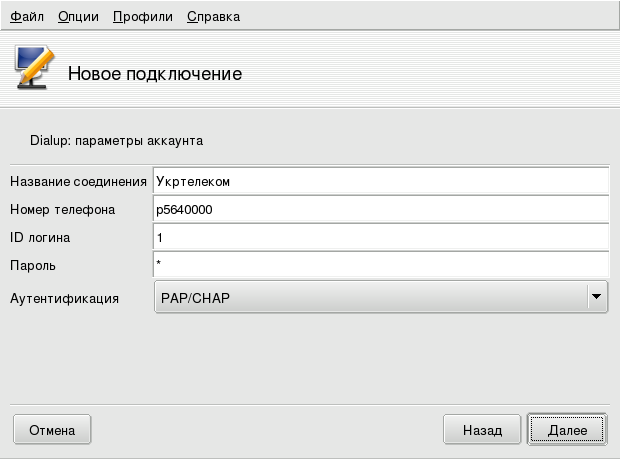Proceed with the Далее button
The image size is (620, 460).
tap(566, 430)
